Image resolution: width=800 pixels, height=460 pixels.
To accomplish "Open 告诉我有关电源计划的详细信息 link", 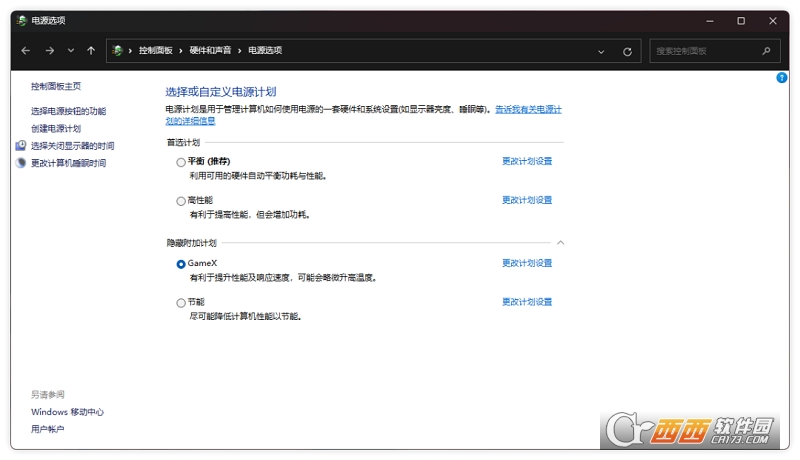I will (x=528, y=109).
